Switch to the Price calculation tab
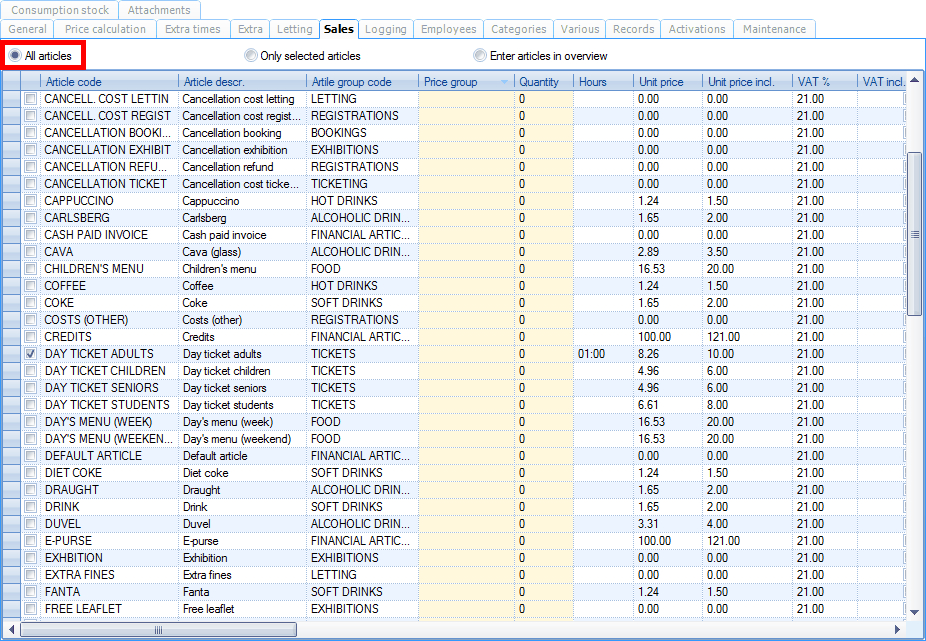Screen dimensions: 926x641 tap(105, 29)
